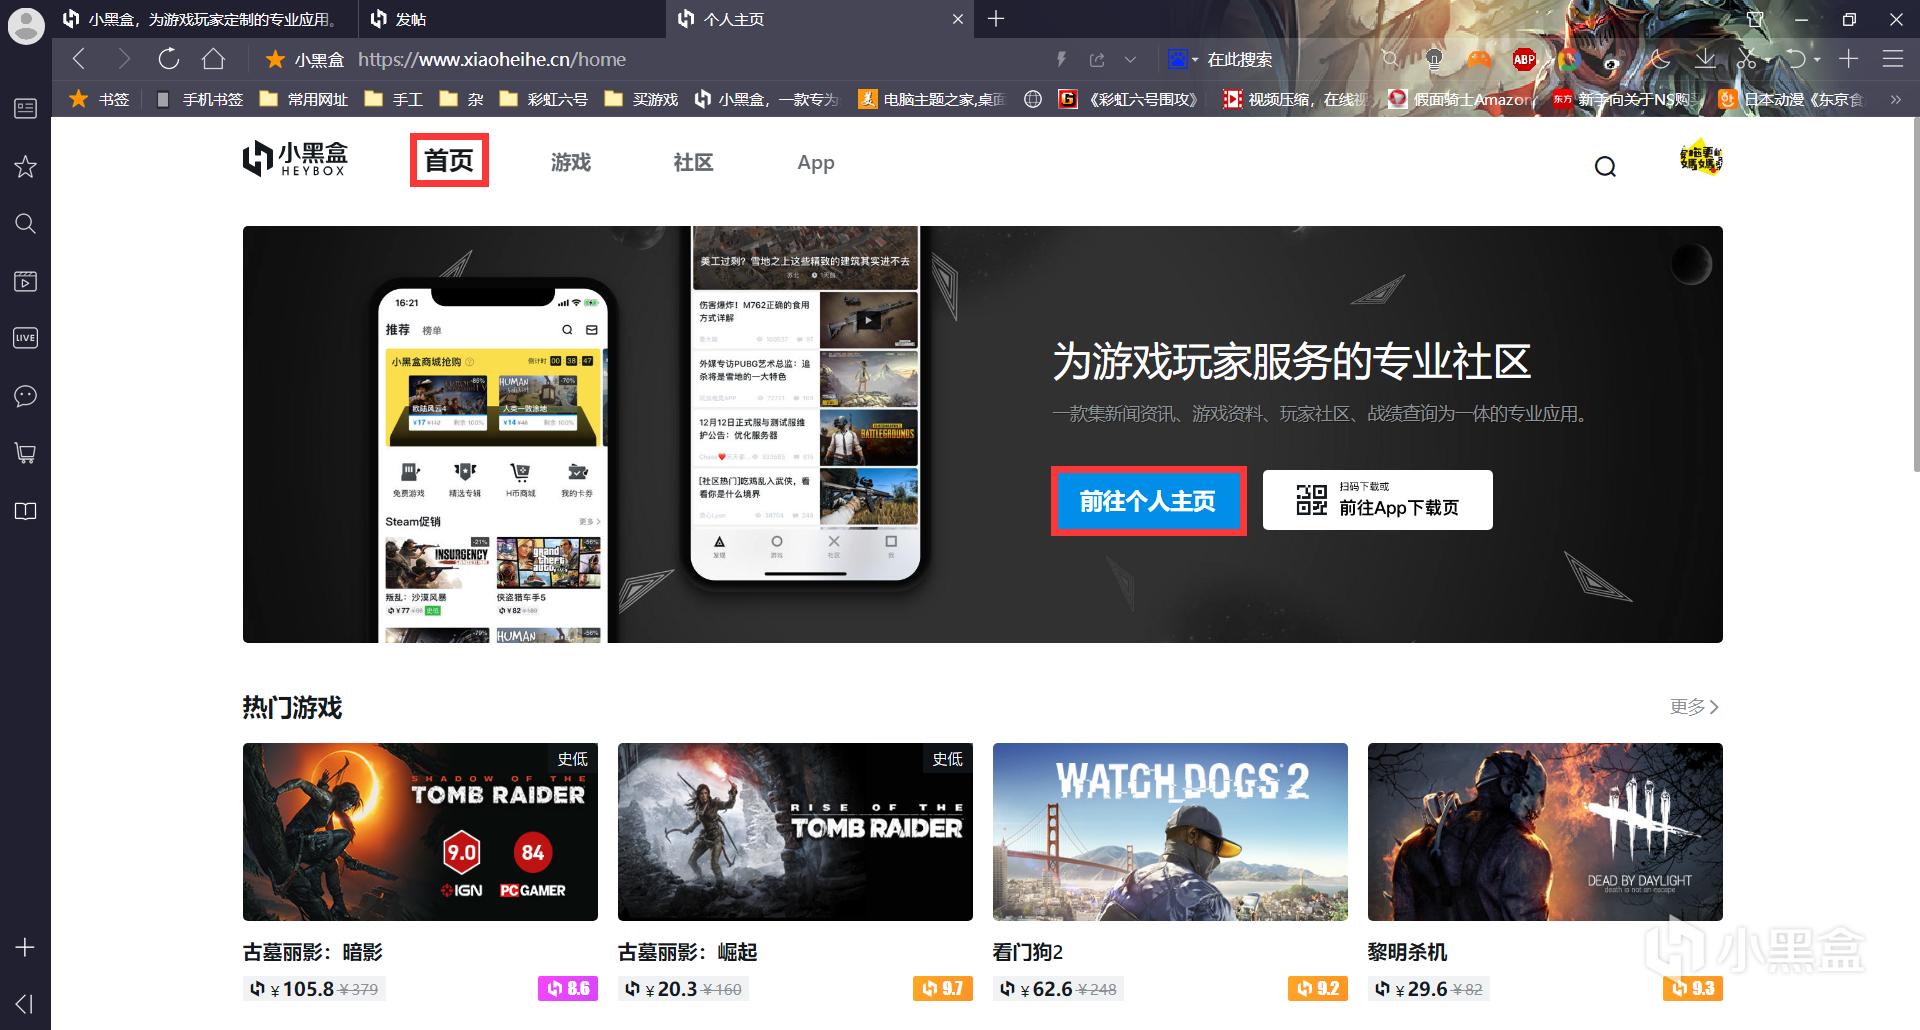Click the browser user avatar icon
This screenshot has height=1030, width=1920.
tap(25, 24)
